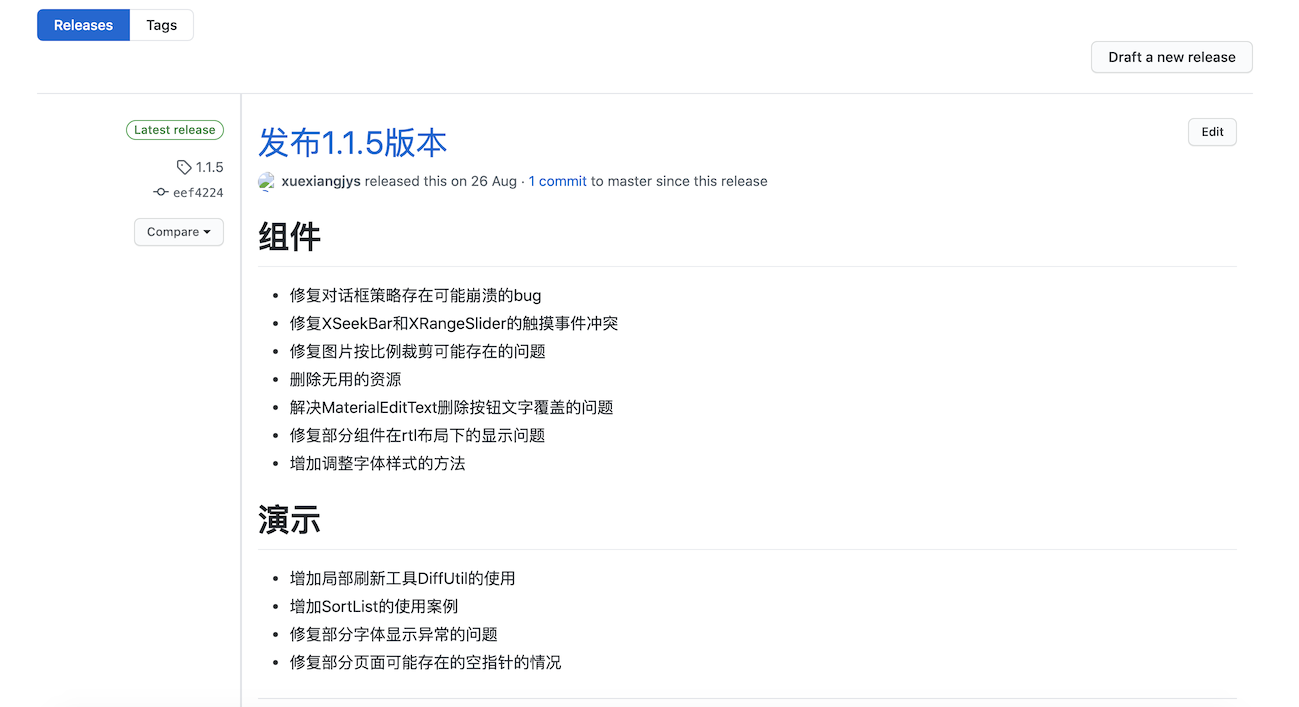Click the 1.1.5 tag version text
This screenshot has height=707, width=1299.
coord(209,167)
